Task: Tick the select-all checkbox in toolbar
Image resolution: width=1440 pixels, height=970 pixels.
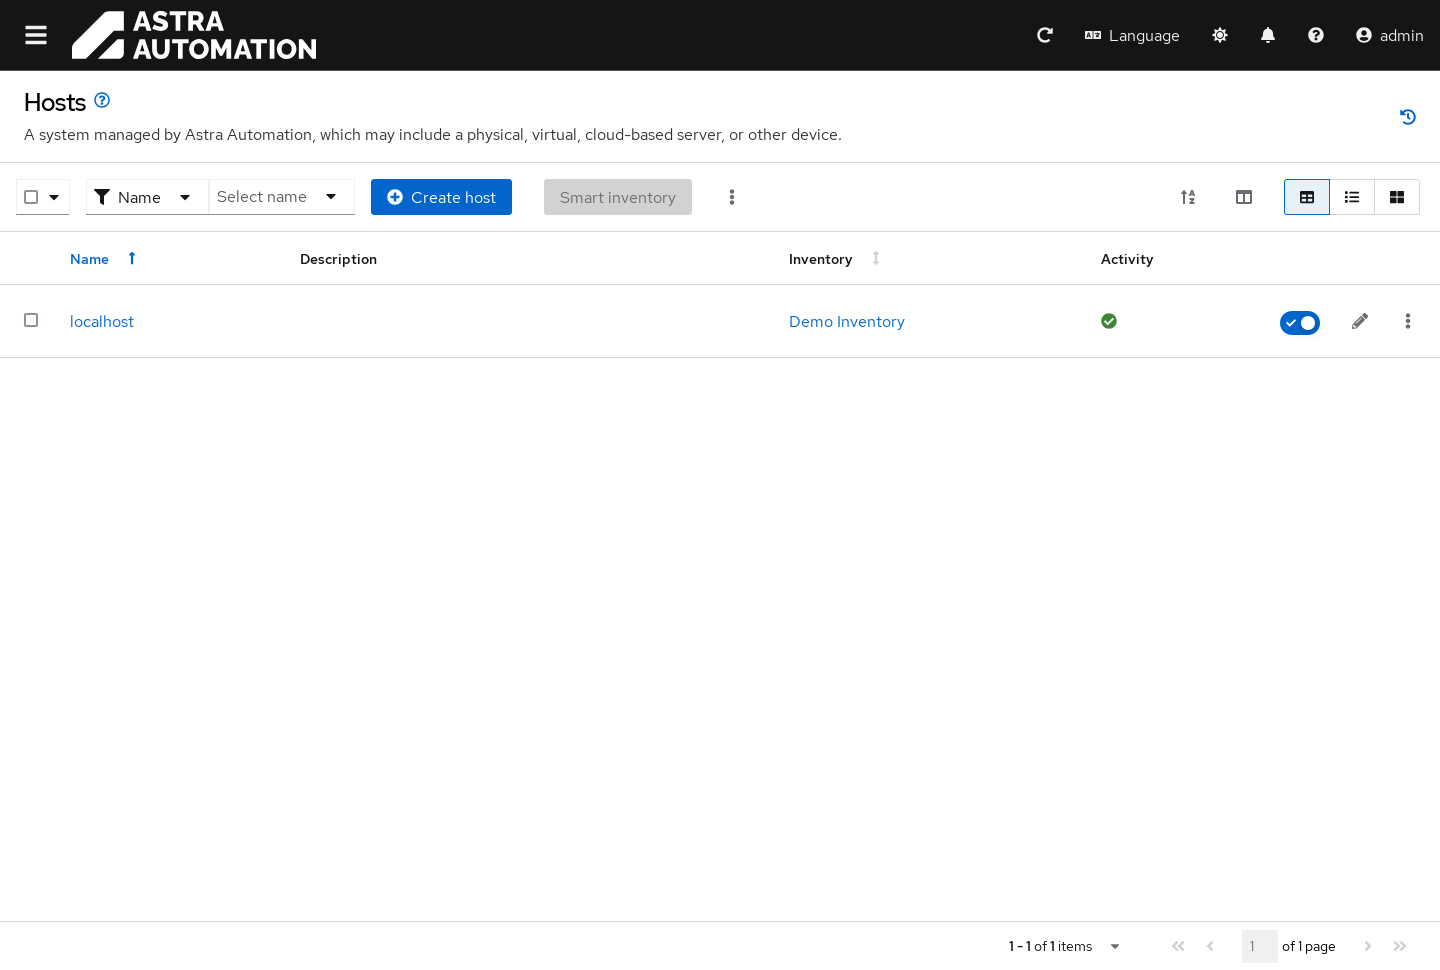Action: pyautogui.click(x=31, y=197)
